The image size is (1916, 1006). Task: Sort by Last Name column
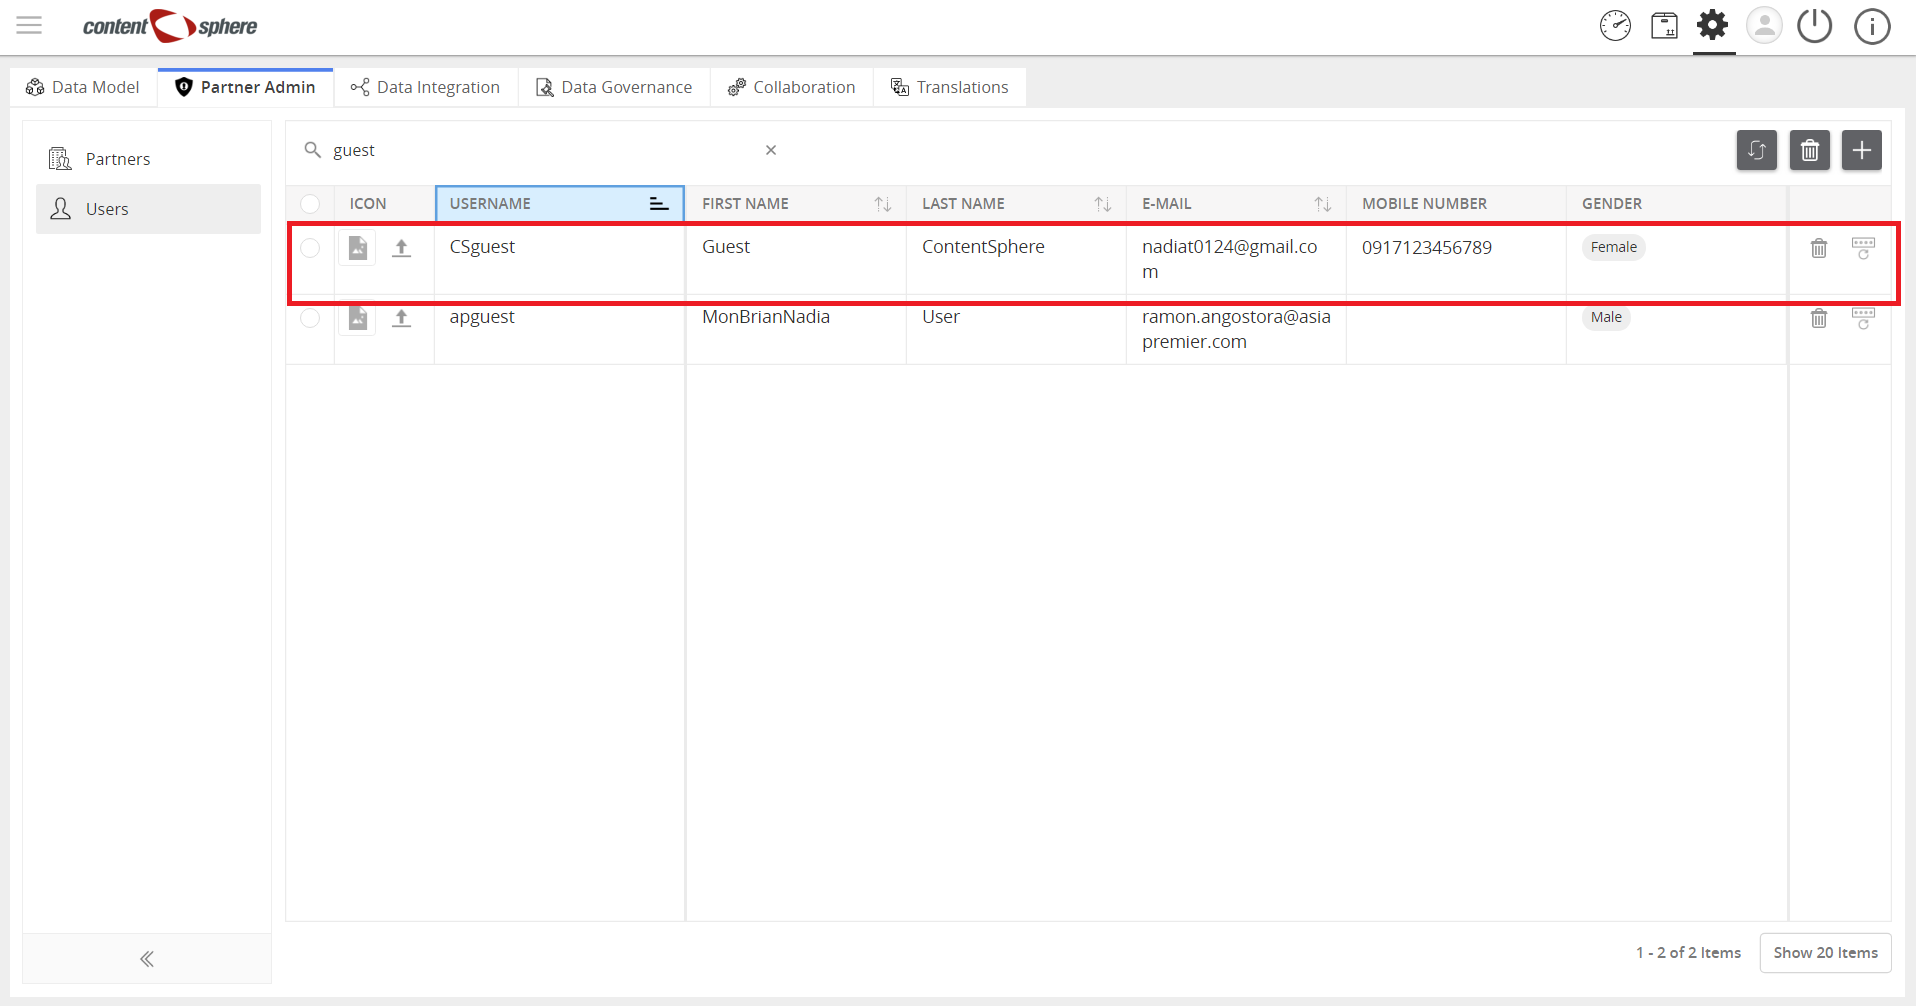click(x=1102, y=204)
